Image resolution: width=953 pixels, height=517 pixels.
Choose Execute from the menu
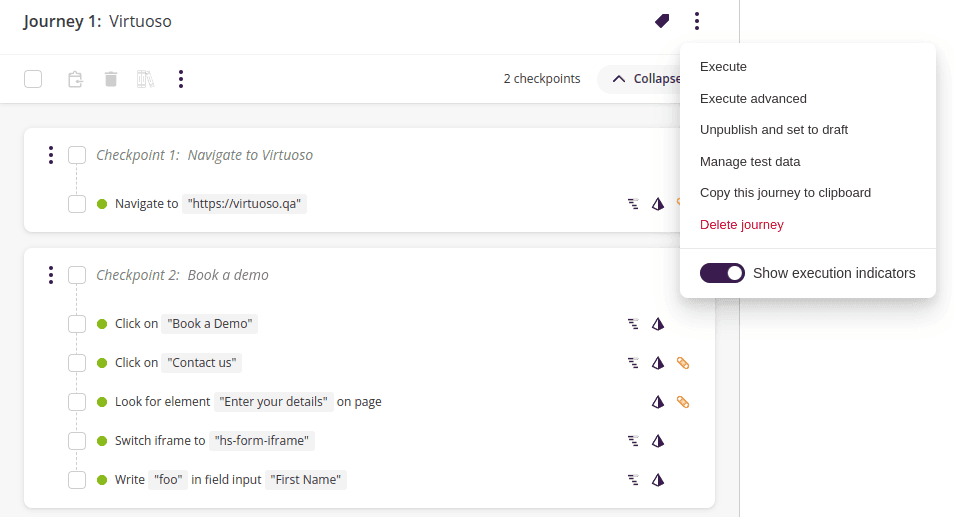[x=723, y=67]
